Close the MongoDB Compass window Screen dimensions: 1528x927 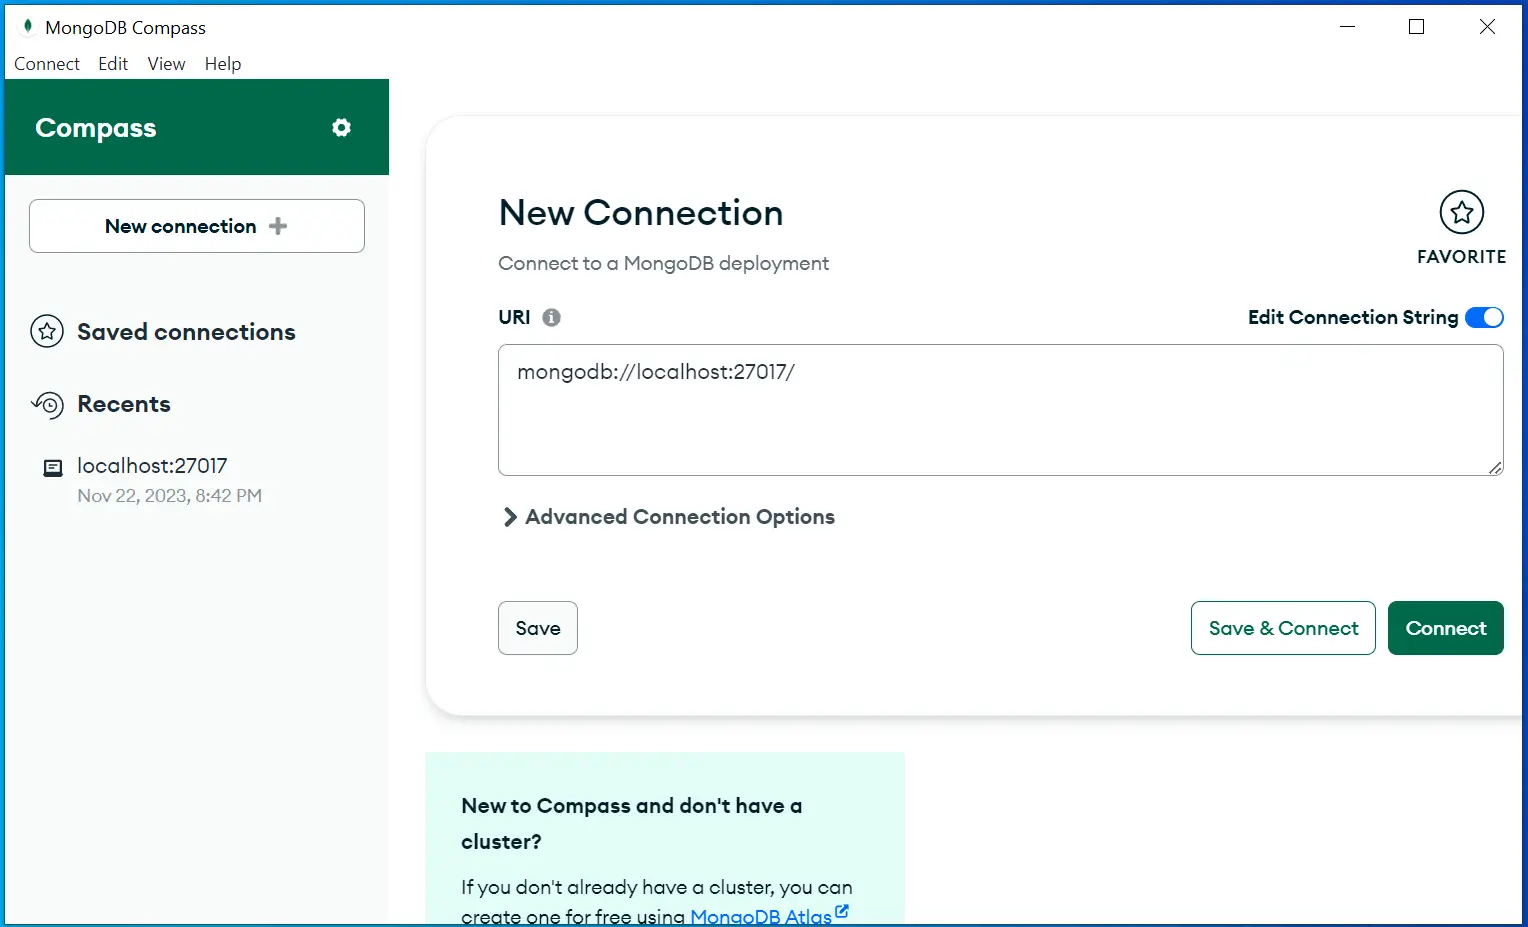[x=1487, y=27]
